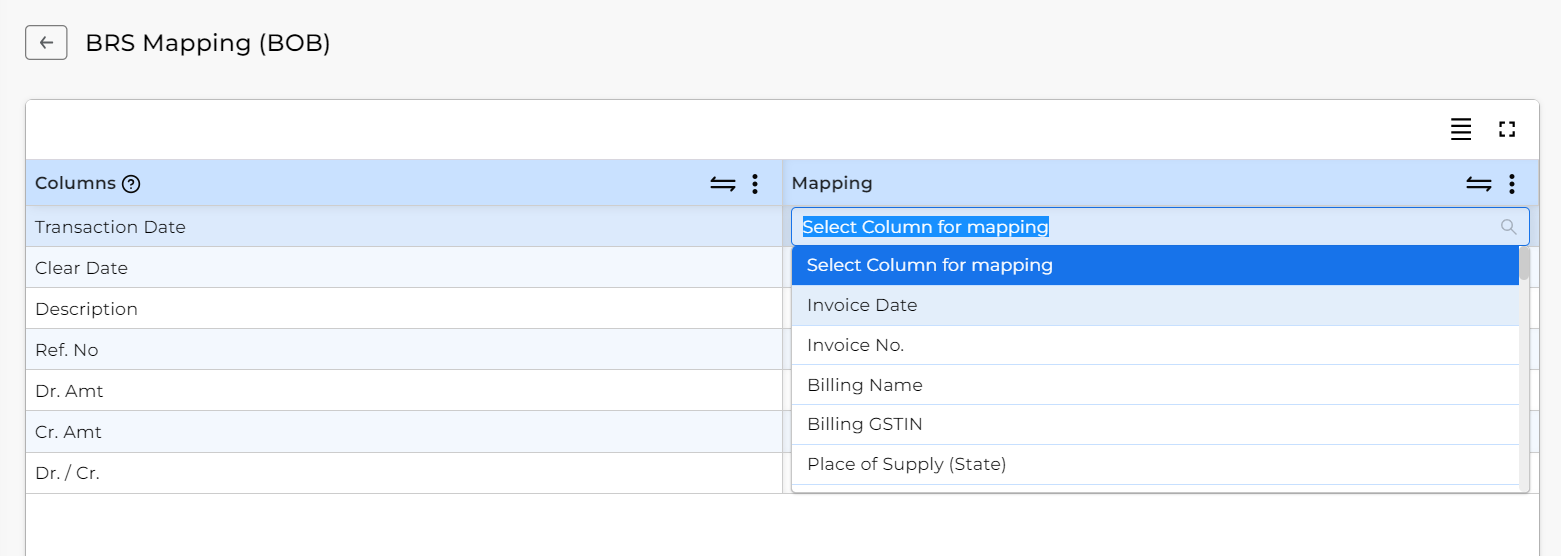1561x556 pixels.
Task: Click the back arrow button
Action: pyautogui.click(x=46, y=43)
